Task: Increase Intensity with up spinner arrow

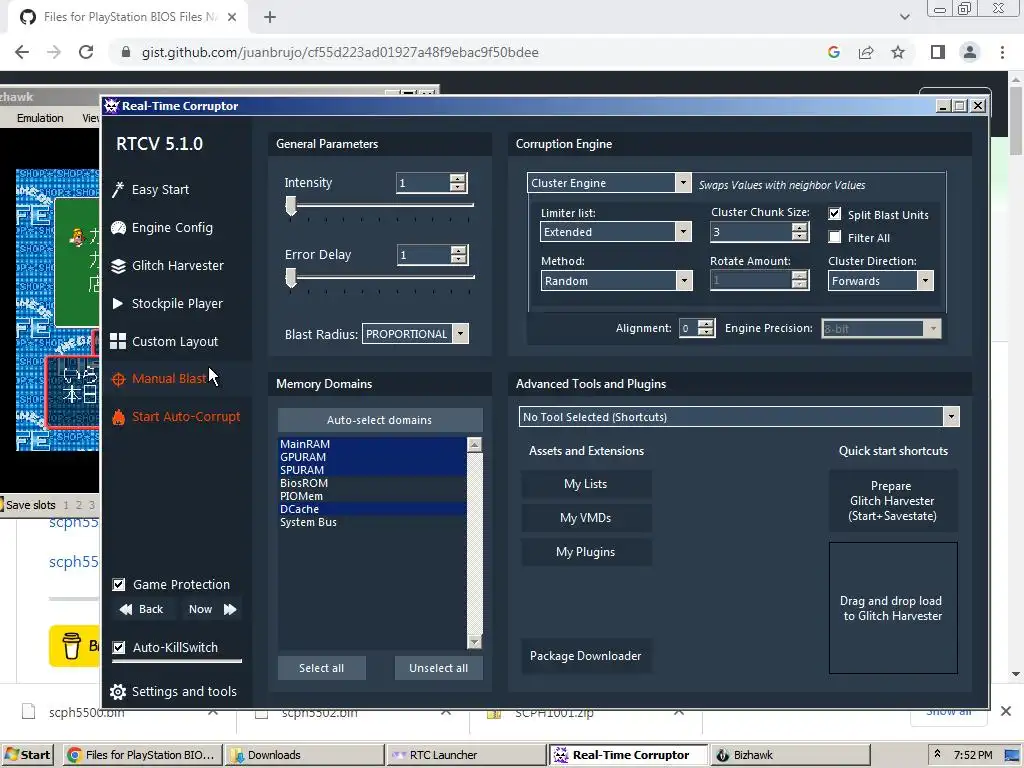Action: (x=458, y=178)
